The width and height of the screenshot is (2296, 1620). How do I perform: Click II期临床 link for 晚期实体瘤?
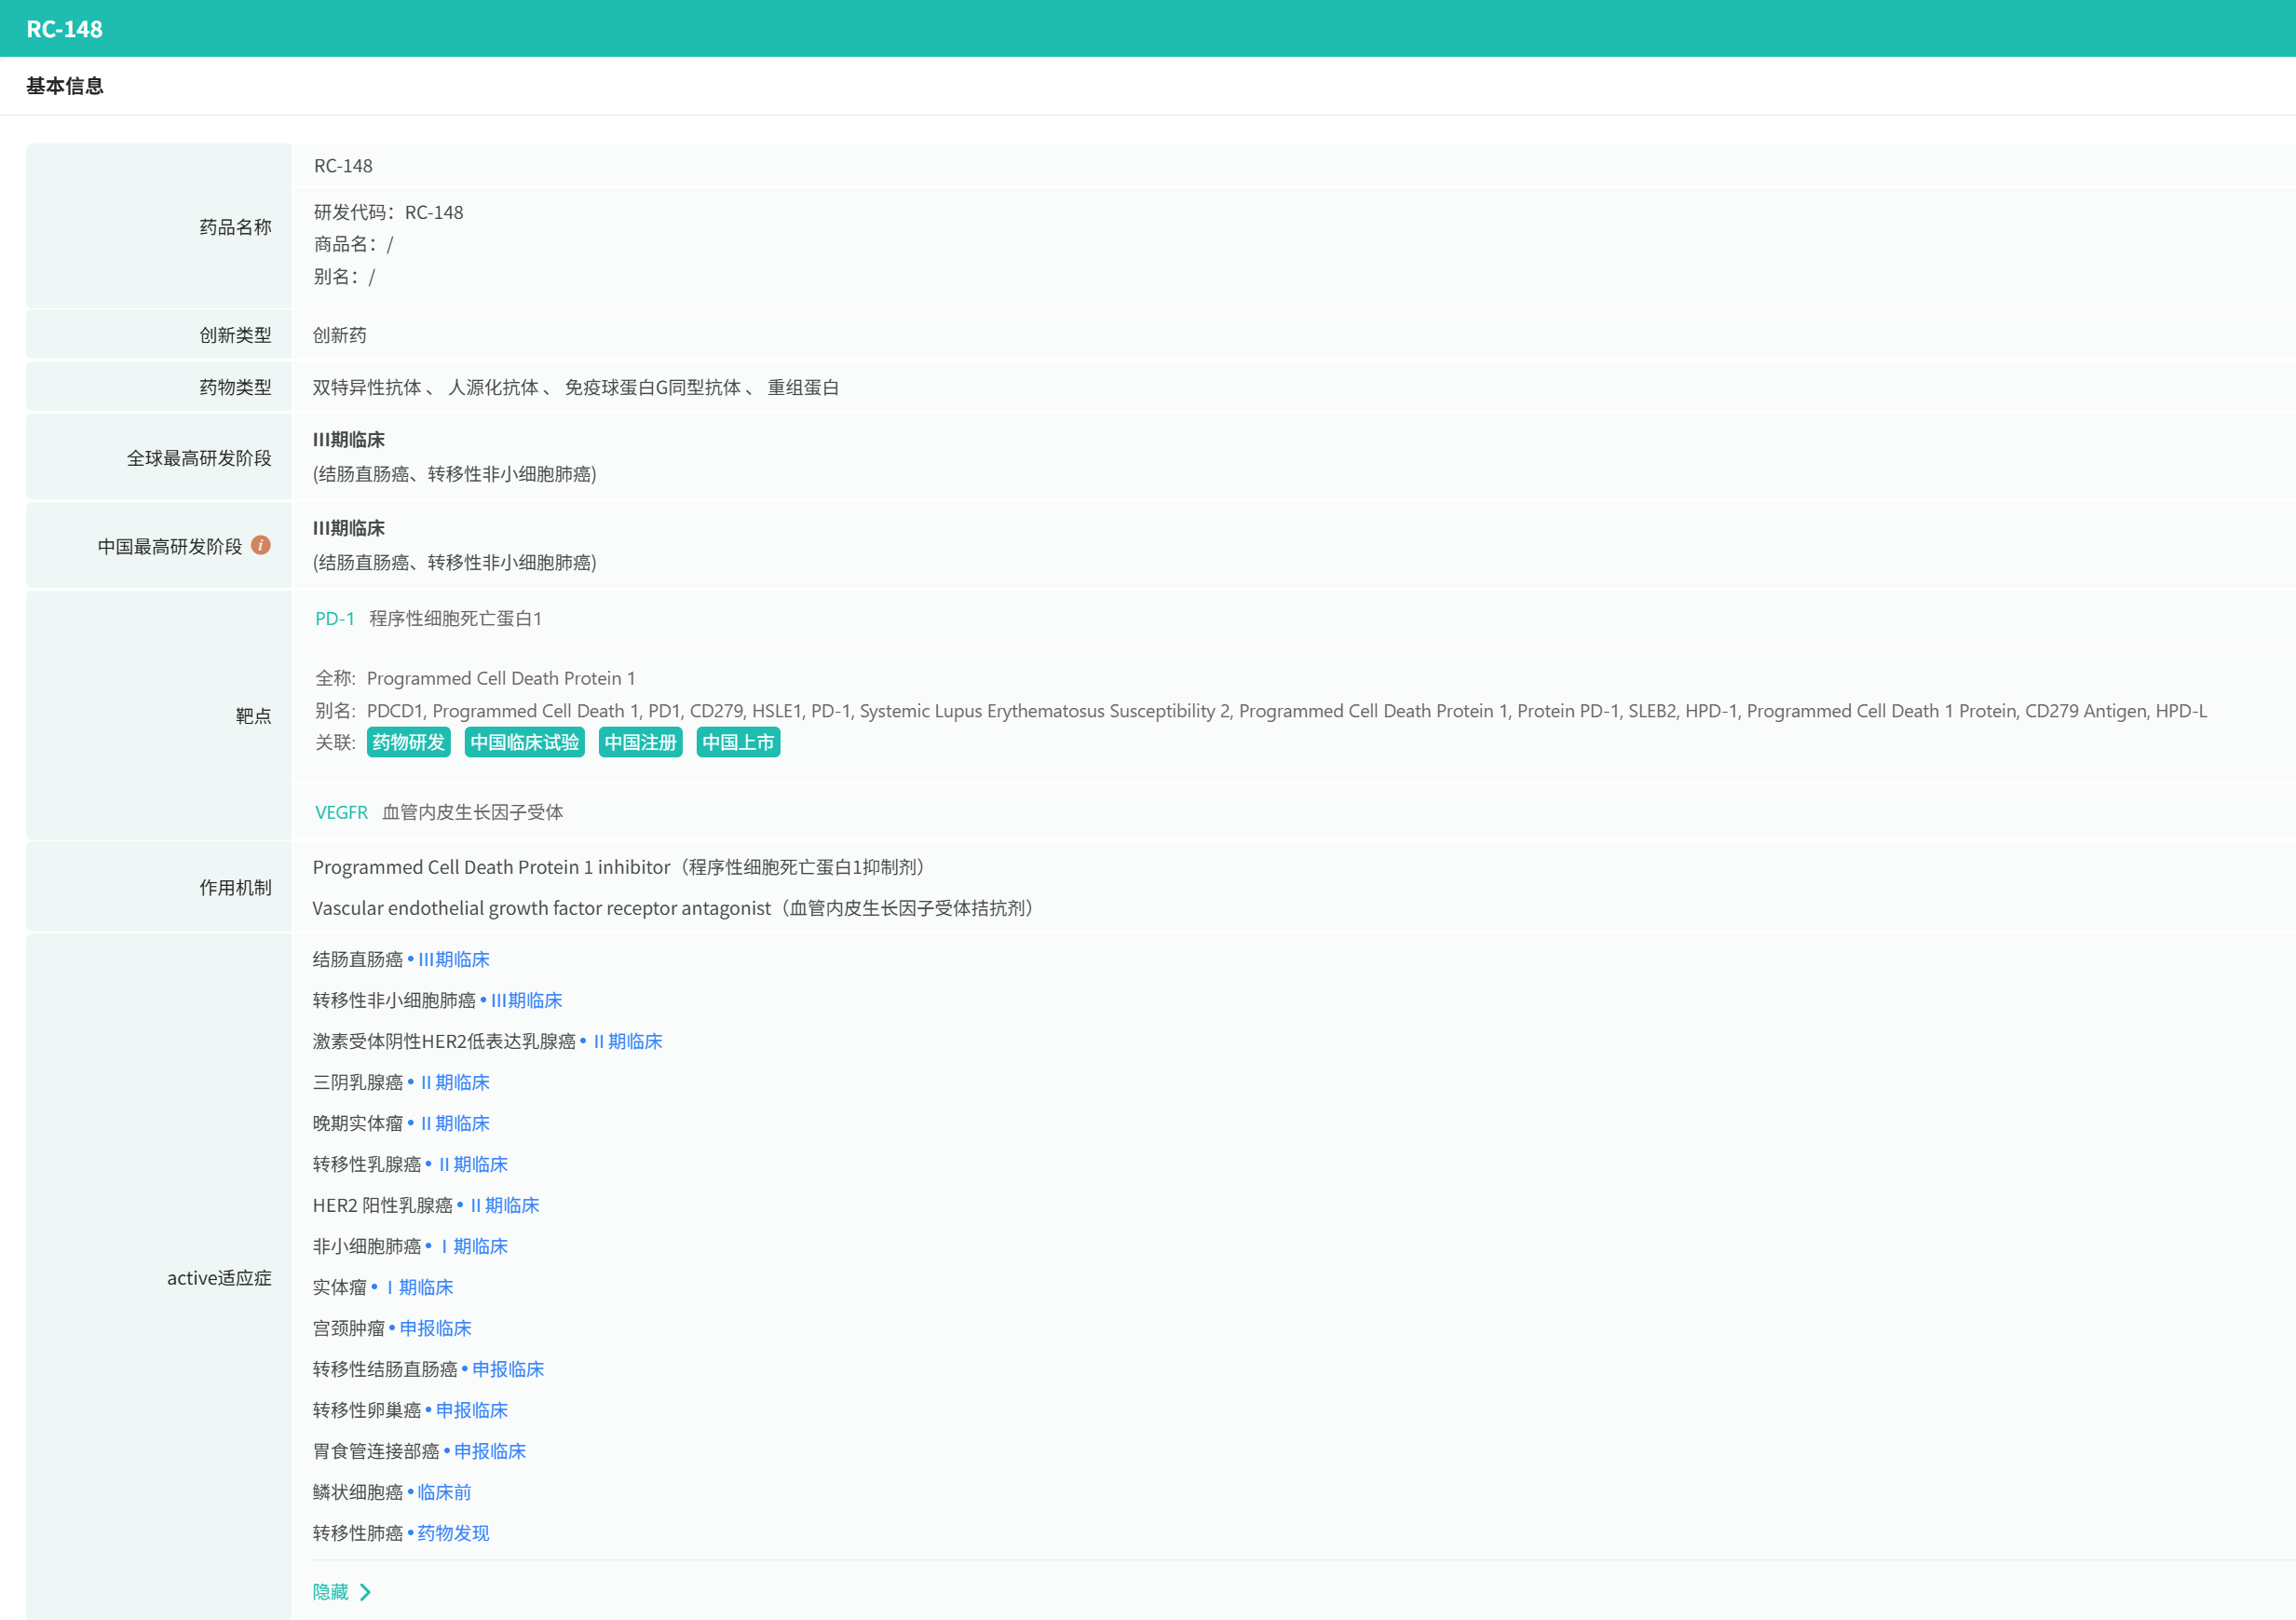pyautogui.click(x=455, y=1123)
